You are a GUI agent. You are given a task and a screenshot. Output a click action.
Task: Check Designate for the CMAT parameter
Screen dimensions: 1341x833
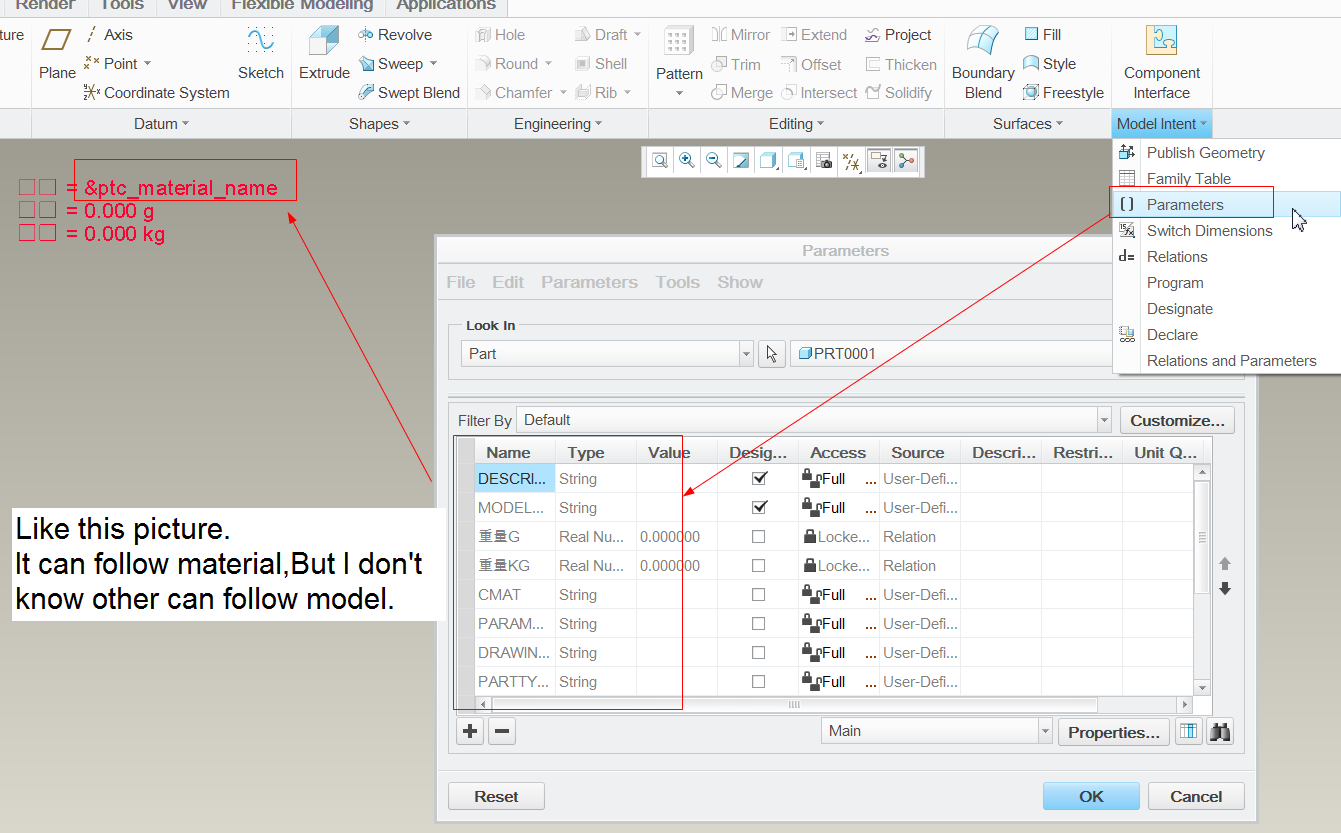(759, 595)
